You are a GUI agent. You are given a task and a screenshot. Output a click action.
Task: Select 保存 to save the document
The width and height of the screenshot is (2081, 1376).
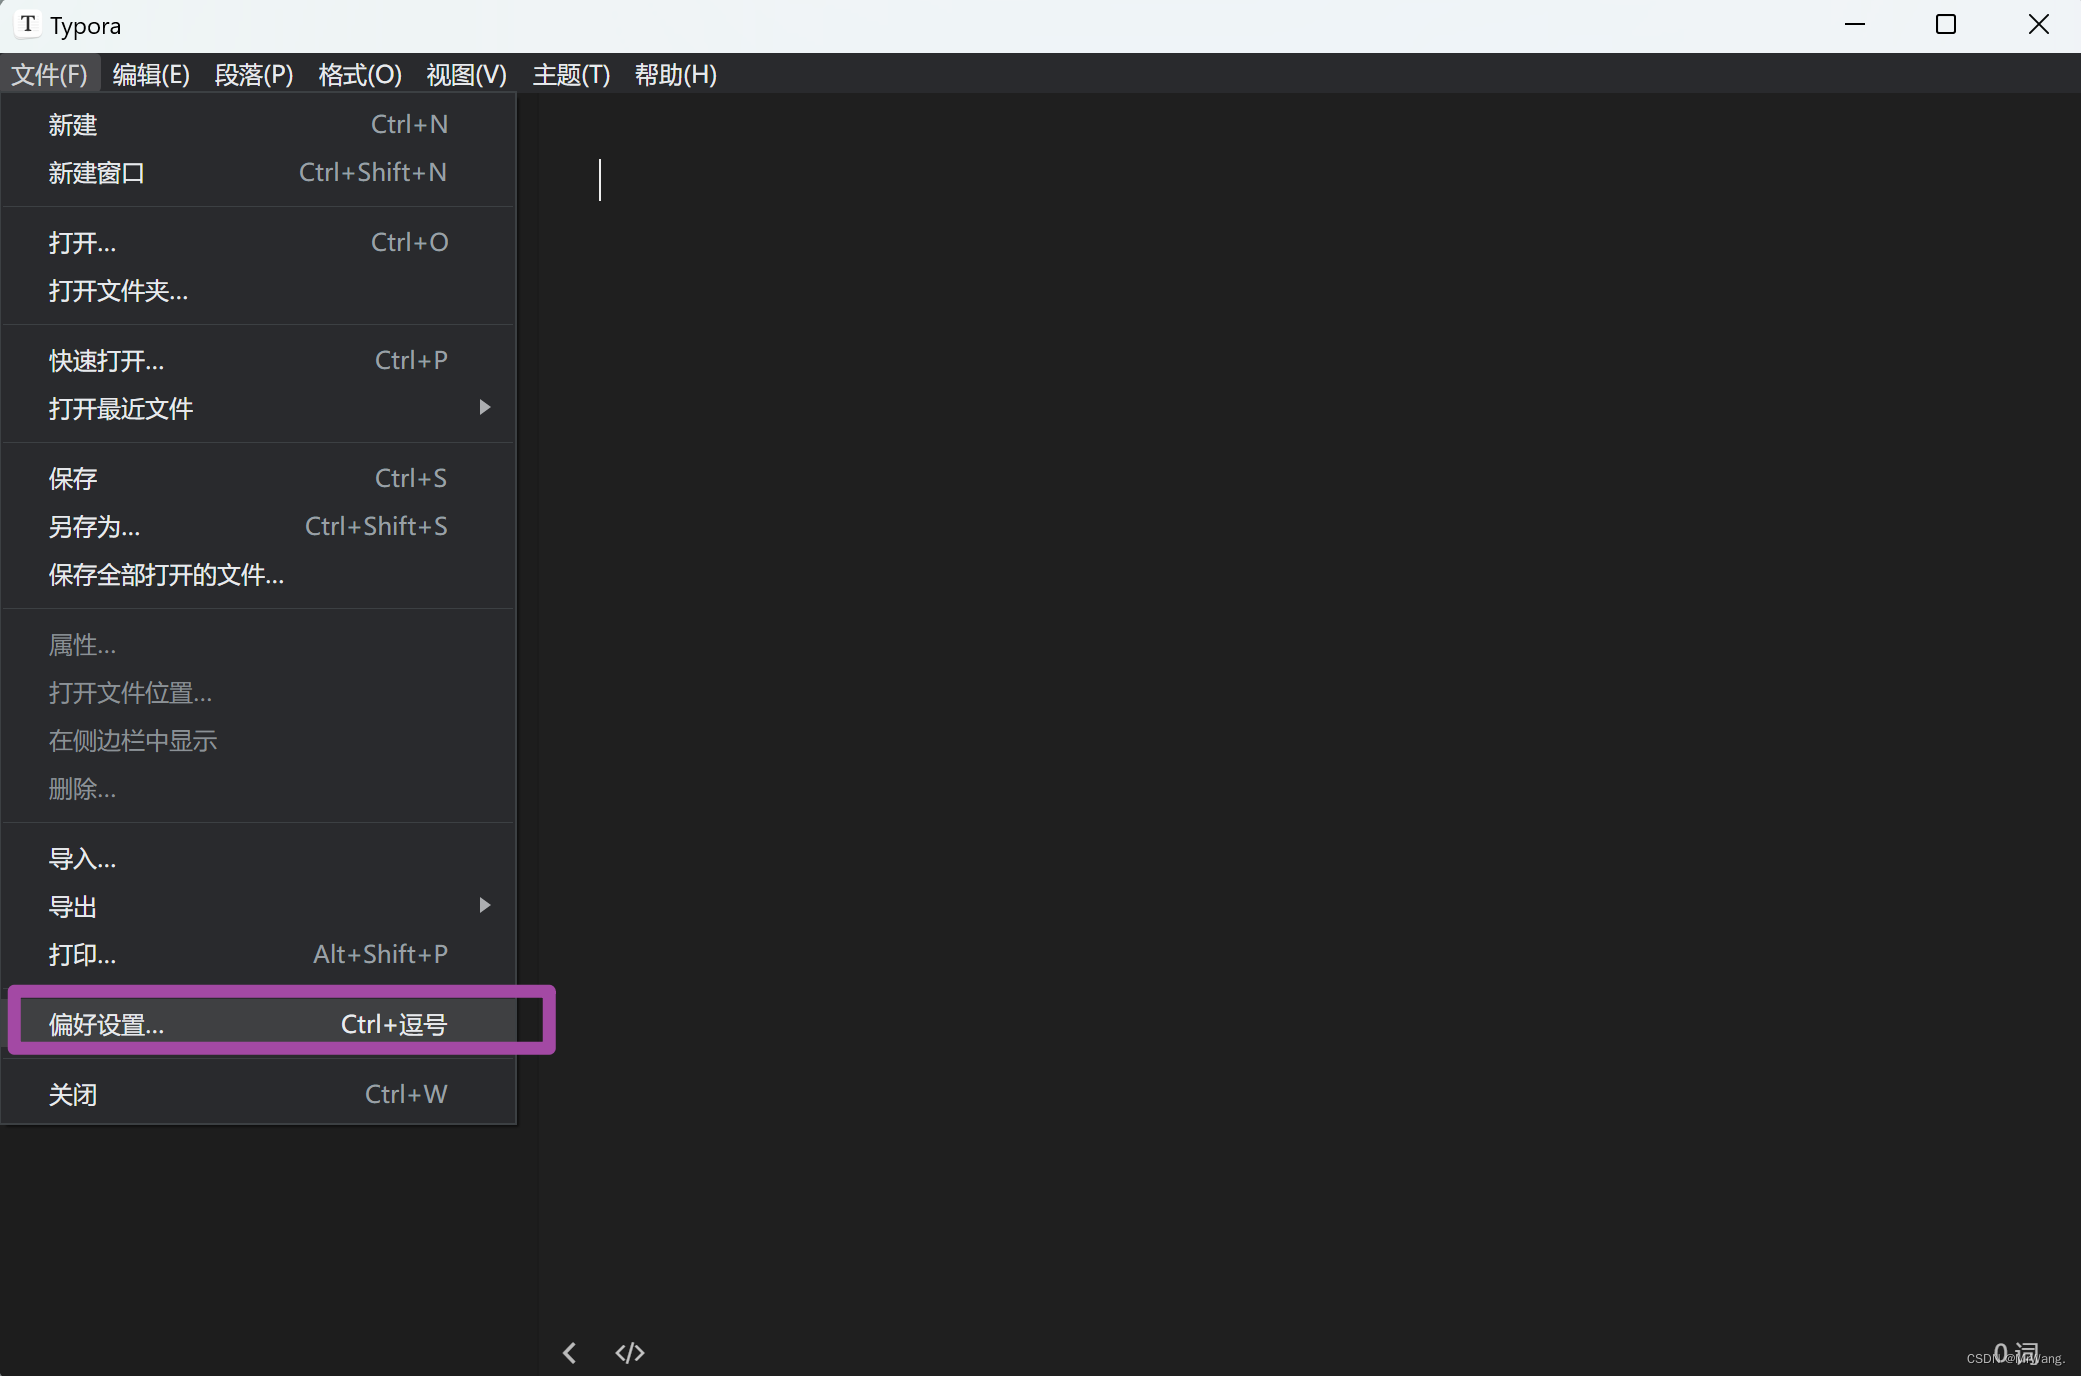258,479
